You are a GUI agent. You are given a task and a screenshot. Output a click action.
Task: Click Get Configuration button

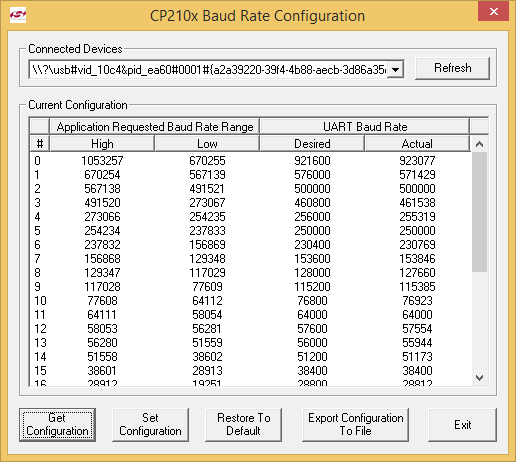point(57,425)
